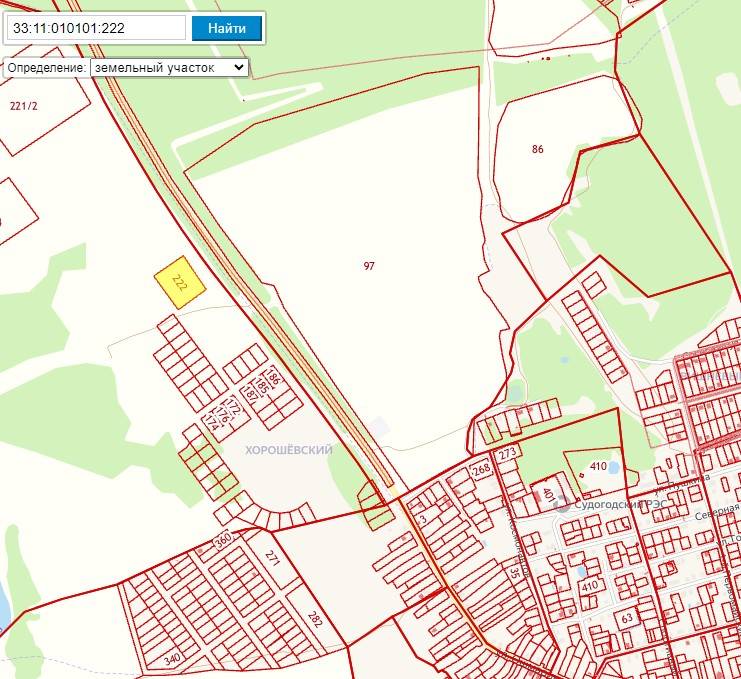Select parcel 268 near the crossroads
This screenshot has height=679, width=741.
pyautogui.click(x=482, y=470)
